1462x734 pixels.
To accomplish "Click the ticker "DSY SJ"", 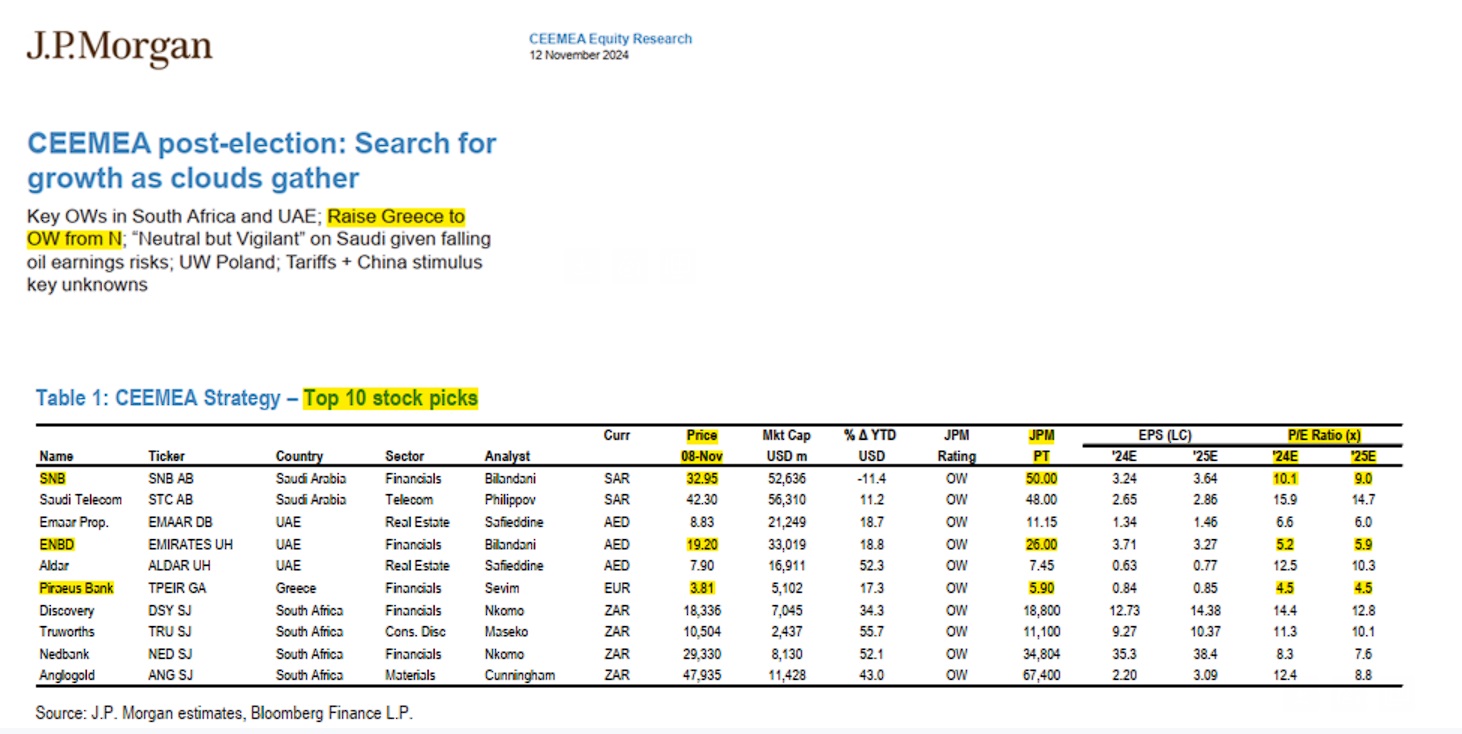I will pos(169,610).
